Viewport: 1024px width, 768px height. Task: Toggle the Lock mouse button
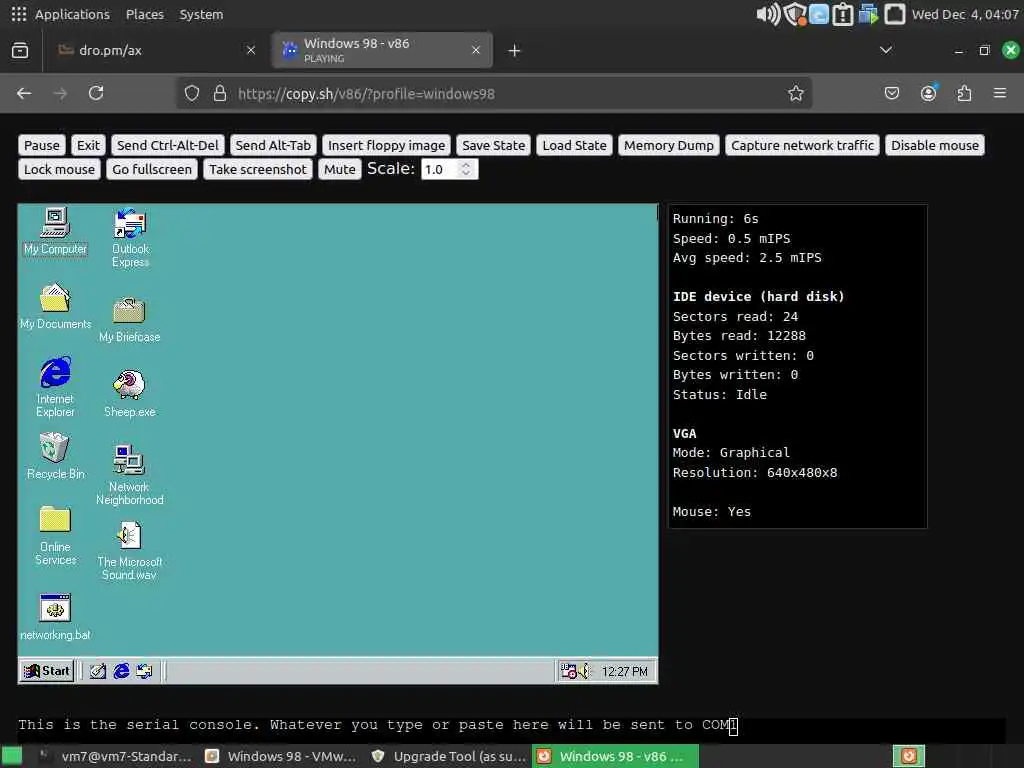59,169
